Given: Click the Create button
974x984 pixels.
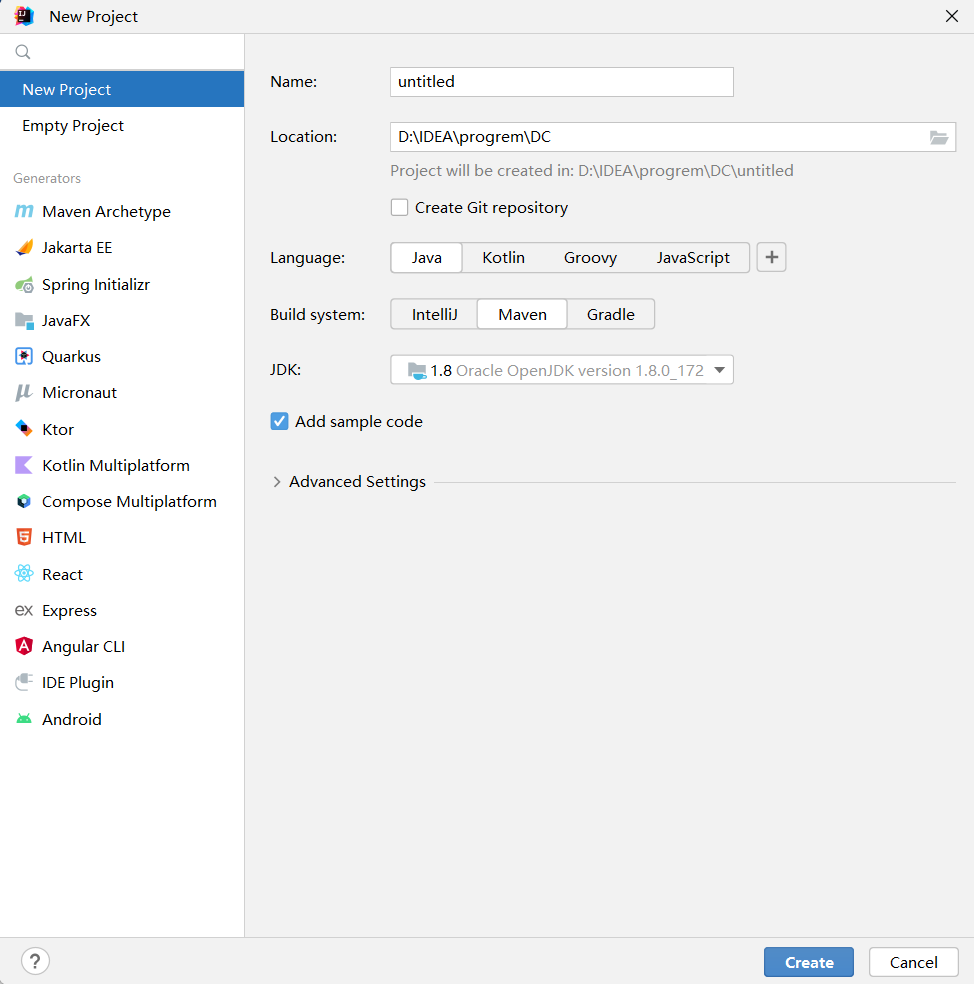Looking at the screenshot, I should click(809, 962).
